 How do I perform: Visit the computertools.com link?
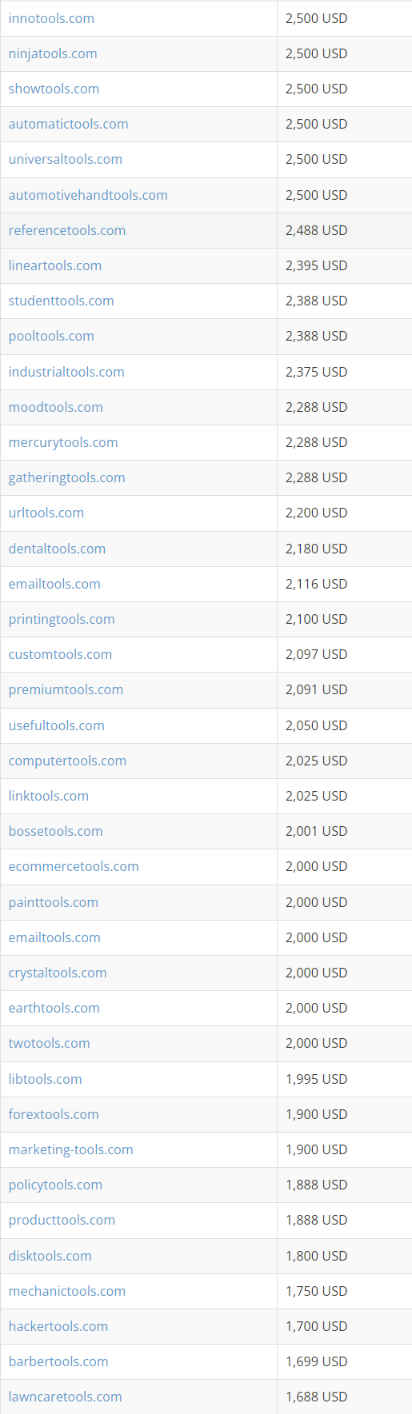pos(67,760)
